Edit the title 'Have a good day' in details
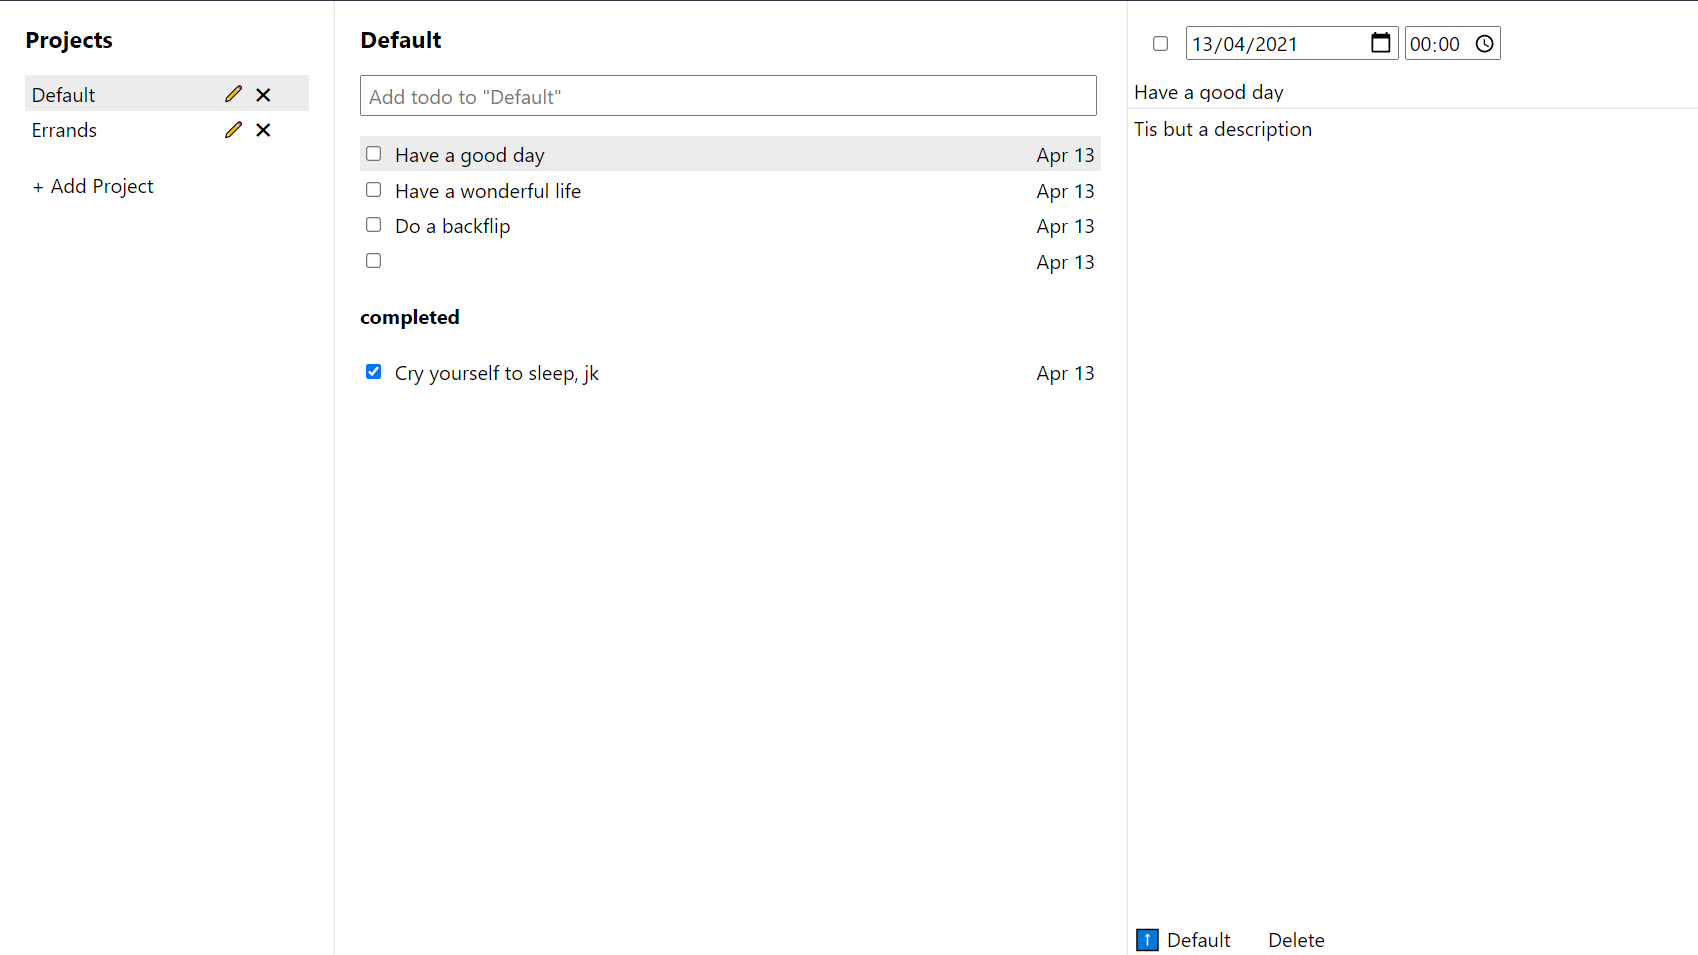Image resolution: width=1698 pixels, height=955 pixels. click(1209, 92)
